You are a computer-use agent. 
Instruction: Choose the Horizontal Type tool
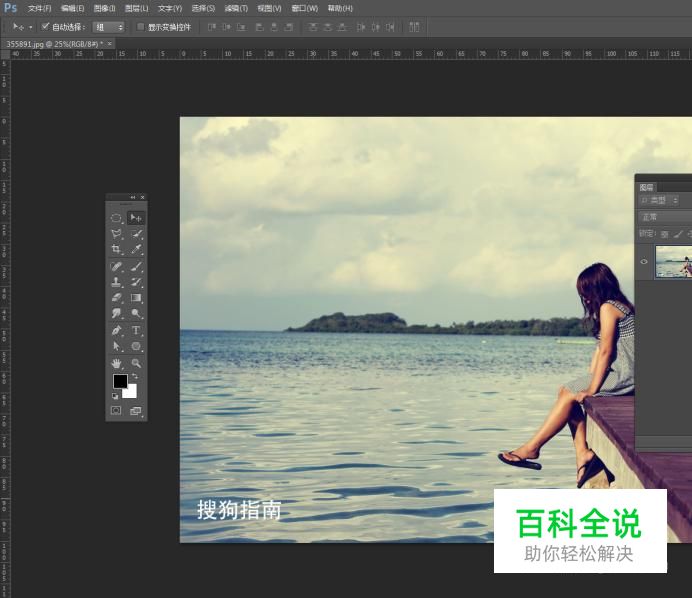click(x=136, y=330)
